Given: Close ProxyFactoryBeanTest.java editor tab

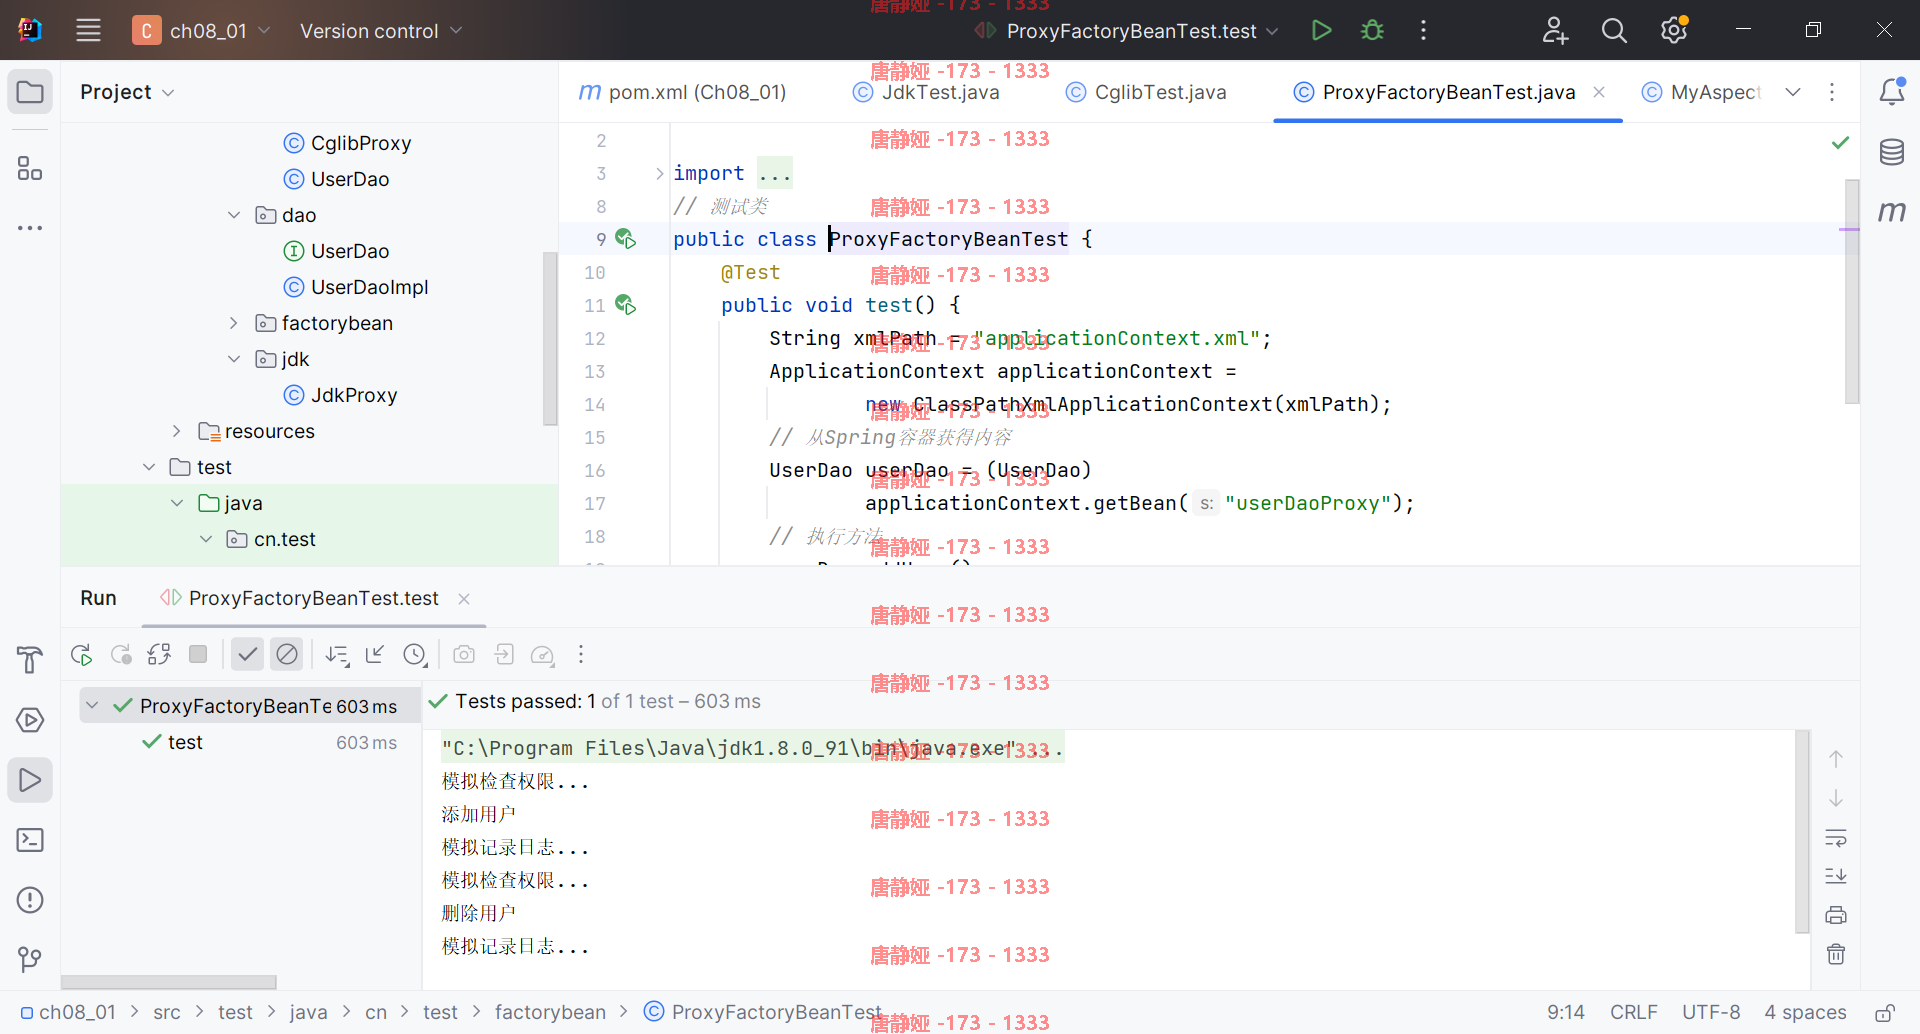Looking at the screenshot, I should click(x=1599, y=92).
